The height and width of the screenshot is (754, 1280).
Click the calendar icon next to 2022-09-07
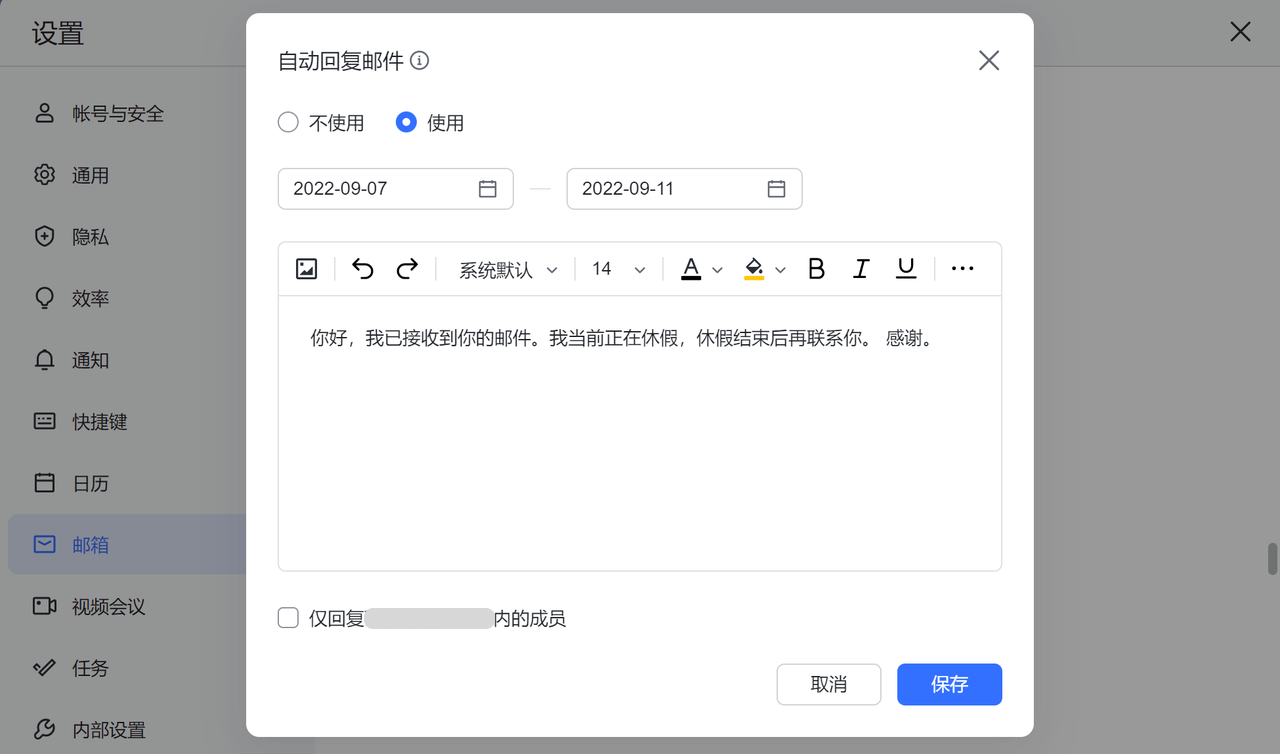pyautogui.click(x=487, y=188)
